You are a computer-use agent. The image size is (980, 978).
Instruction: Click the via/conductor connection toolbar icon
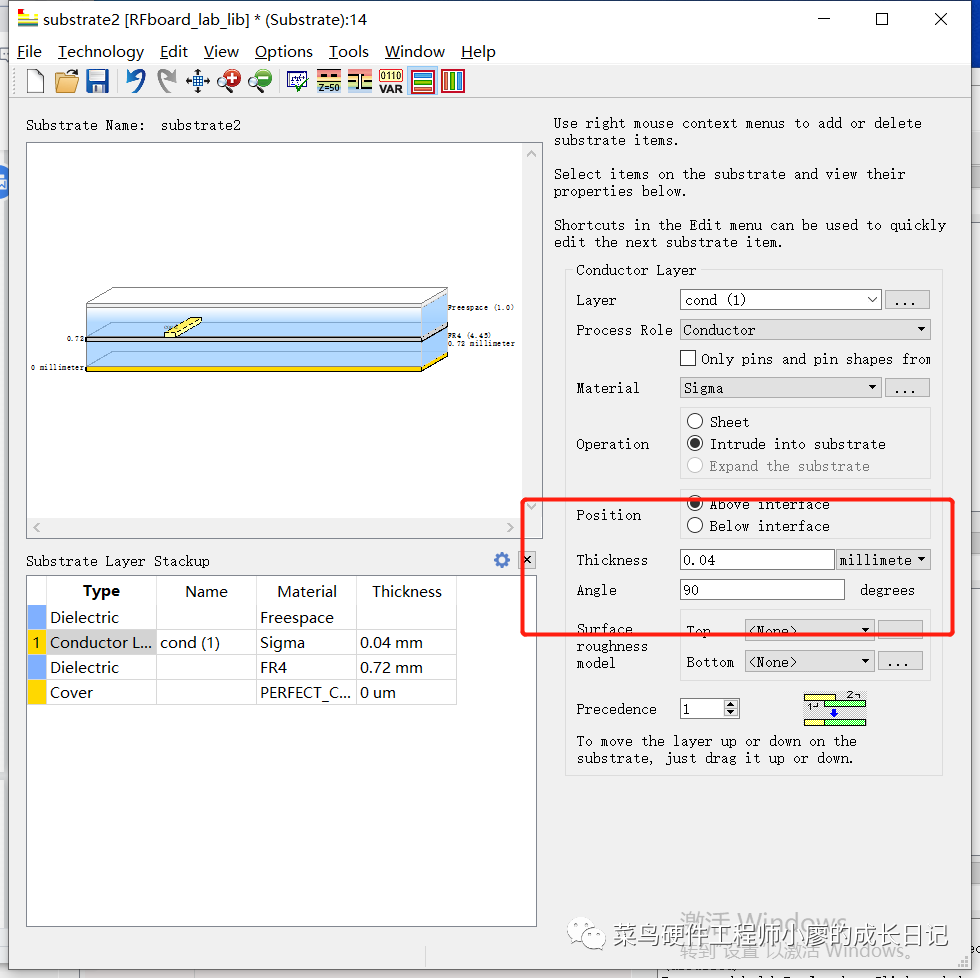(x=360, y=81)
